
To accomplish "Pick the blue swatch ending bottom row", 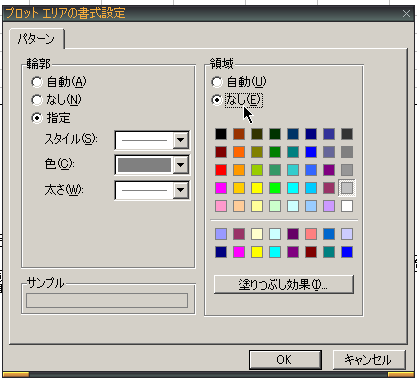I will point(347,252).
